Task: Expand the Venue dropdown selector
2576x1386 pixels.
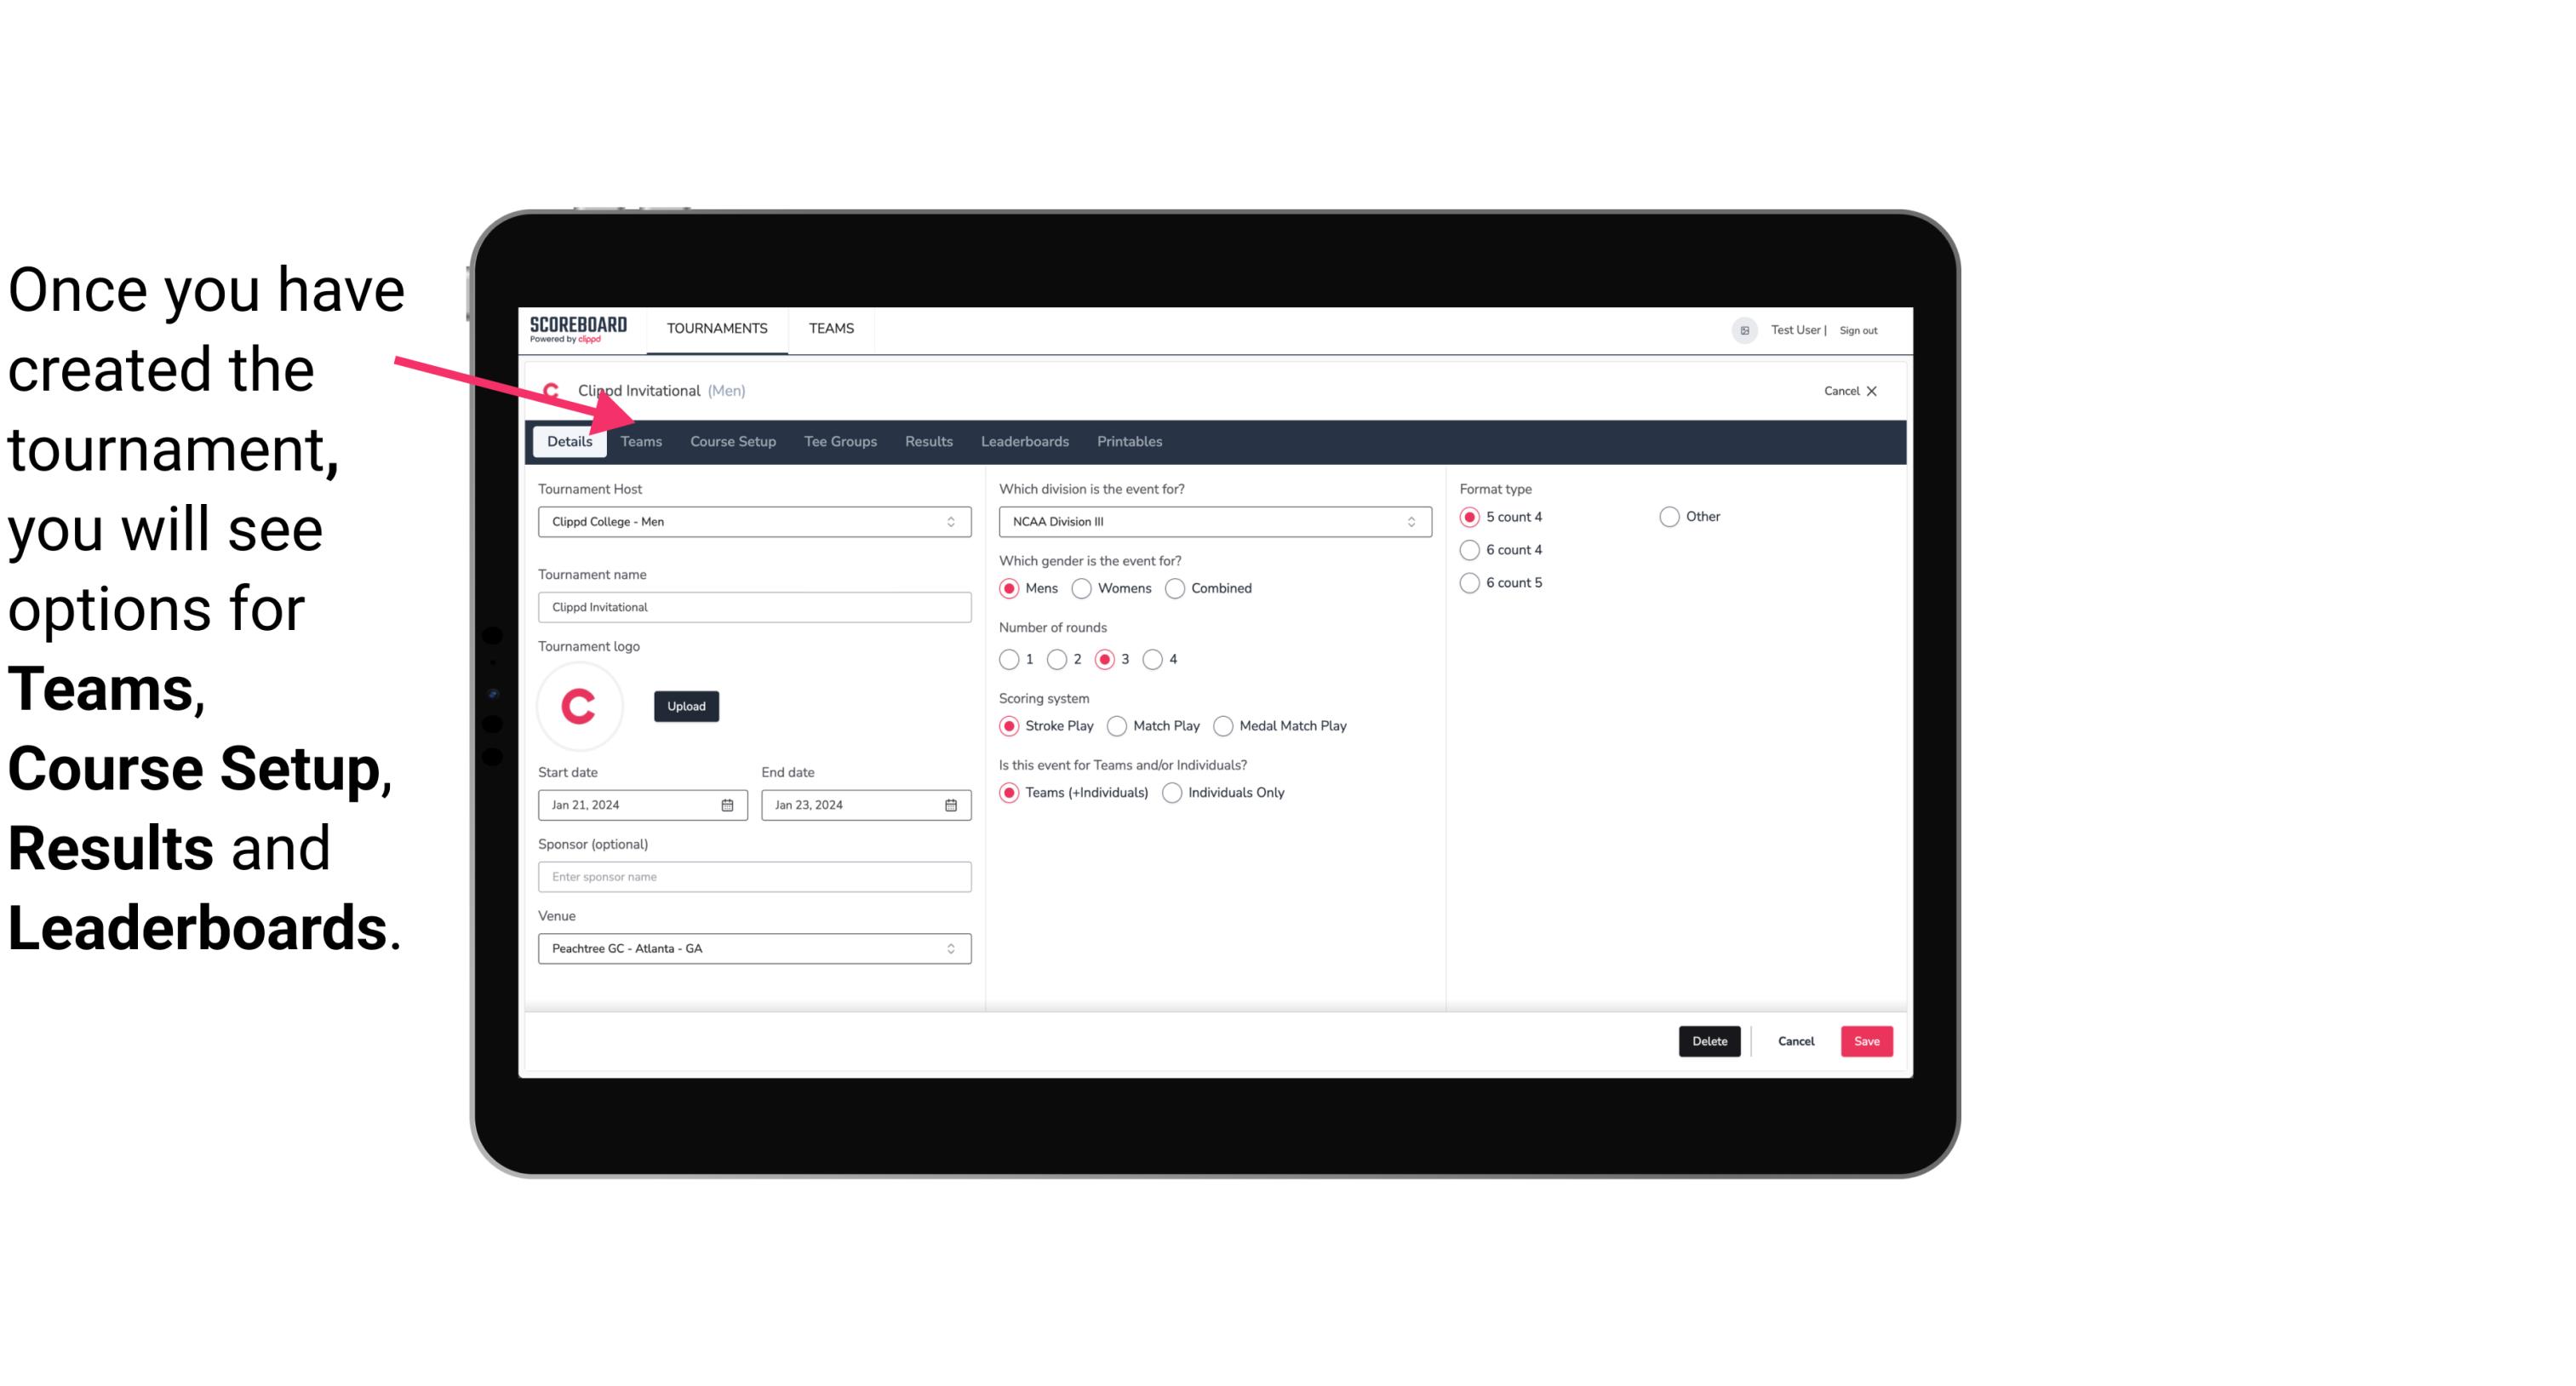Action: tap(950, 948)
